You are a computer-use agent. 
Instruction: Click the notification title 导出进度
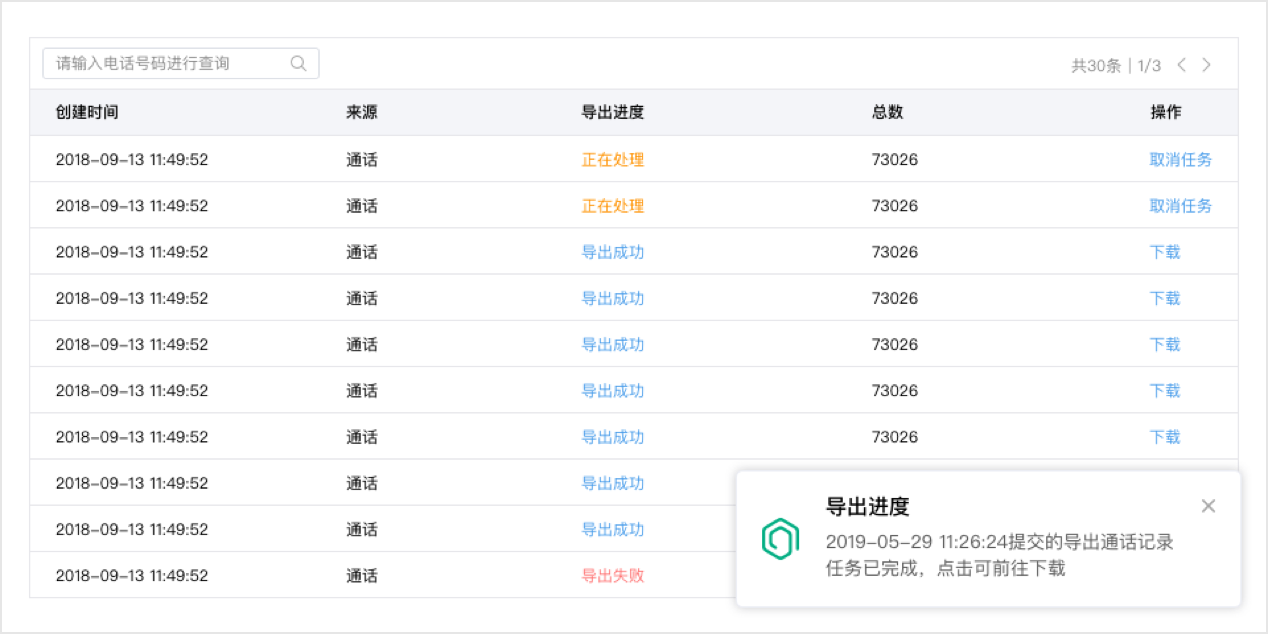click(867, 506)
